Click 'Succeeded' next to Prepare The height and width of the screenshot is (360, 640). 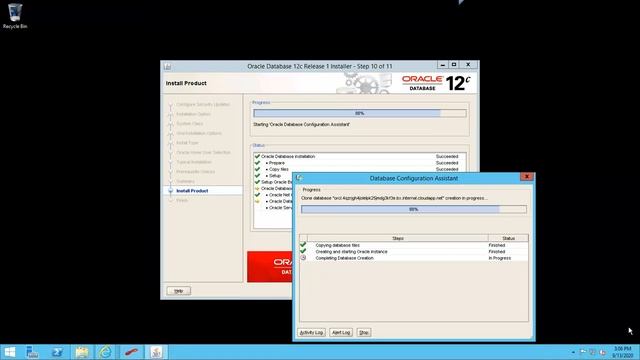[447, 163]
